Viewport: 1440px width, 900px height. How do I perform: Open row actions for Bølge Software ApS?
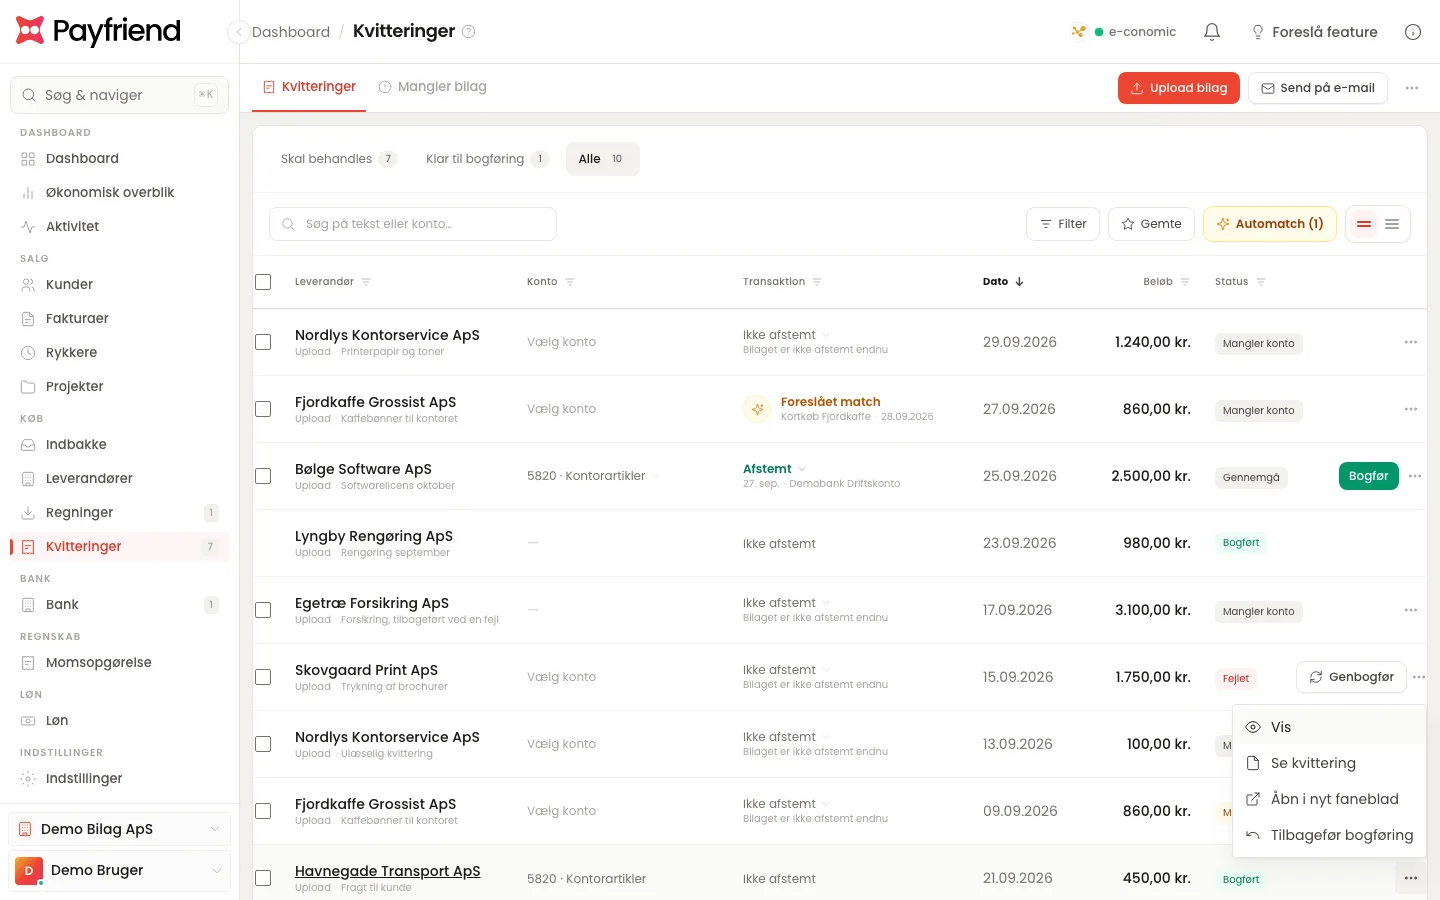coord(1415,476)
